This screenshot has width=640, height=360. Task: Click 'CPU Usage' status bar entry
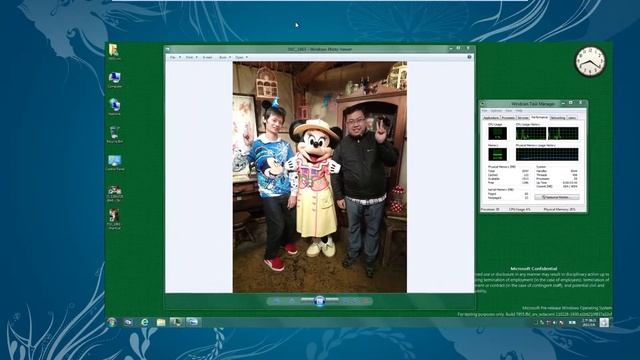520,209
